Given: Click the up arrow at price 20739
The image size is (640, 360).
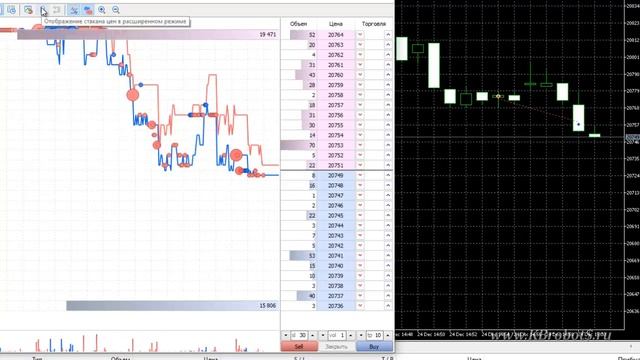Looking at the screenshot, I should [x=388, y=276].
